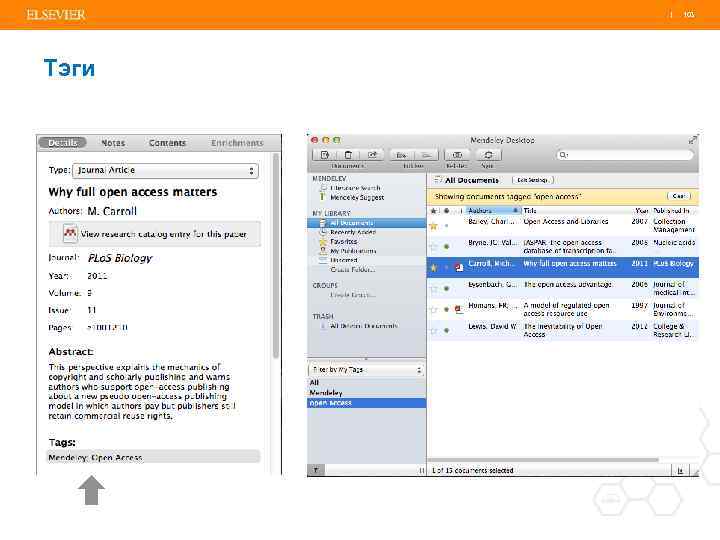Click Clear button in yellow filter bar
Viewport: 720px width, 540px height.
pos(679,196)
